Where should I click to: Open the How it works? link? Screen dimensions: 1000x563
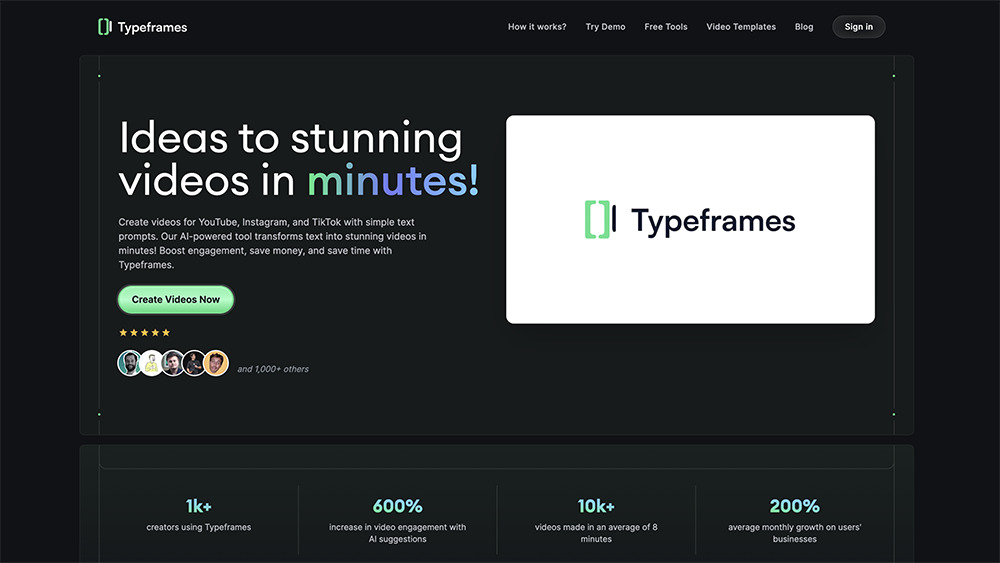pos(537,27)
